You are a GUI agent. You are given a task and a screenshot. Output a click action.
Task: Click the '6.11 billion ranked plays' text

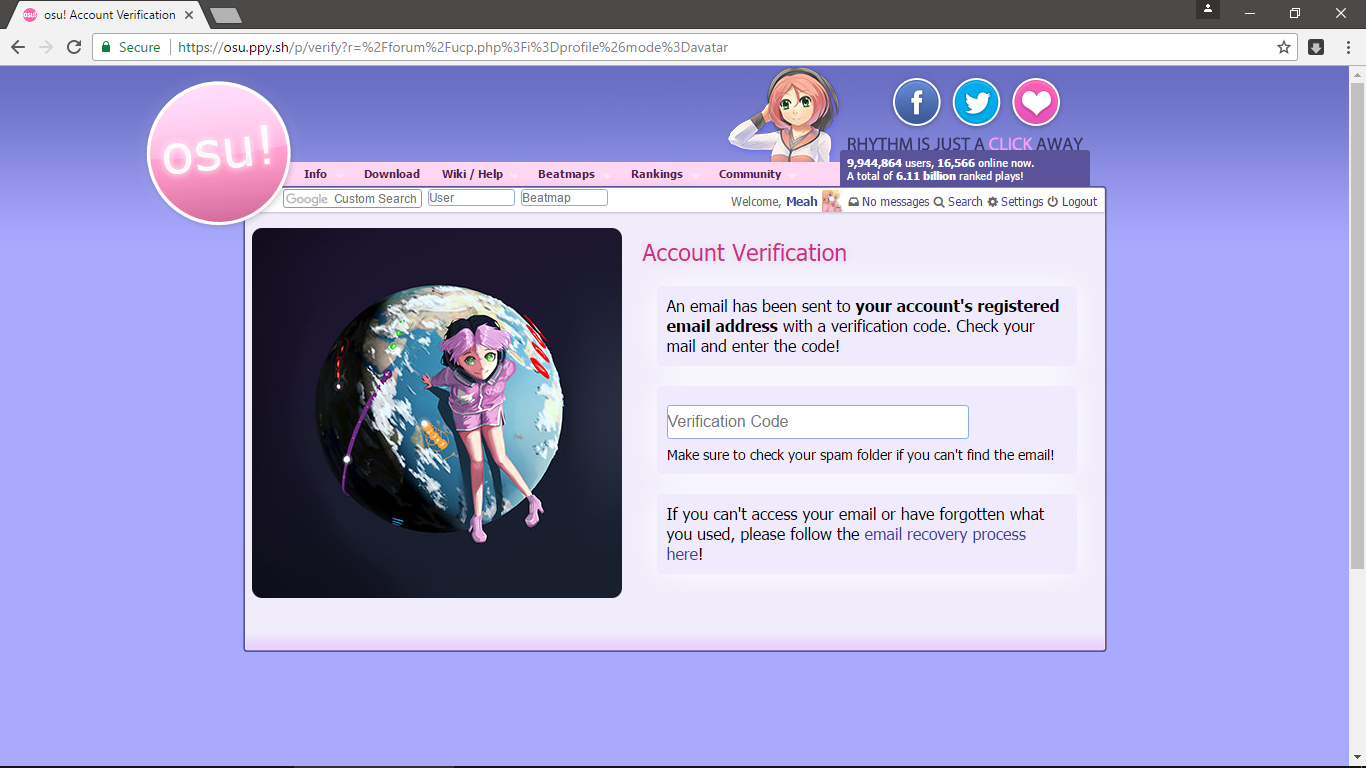(959, 176)
